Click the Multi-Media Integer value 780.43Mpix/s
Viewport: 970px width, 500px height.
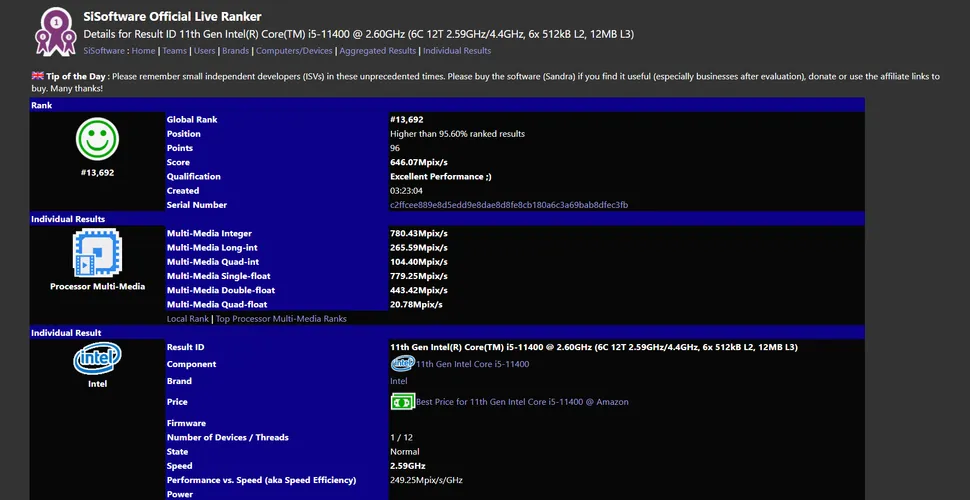click(419, 233)
